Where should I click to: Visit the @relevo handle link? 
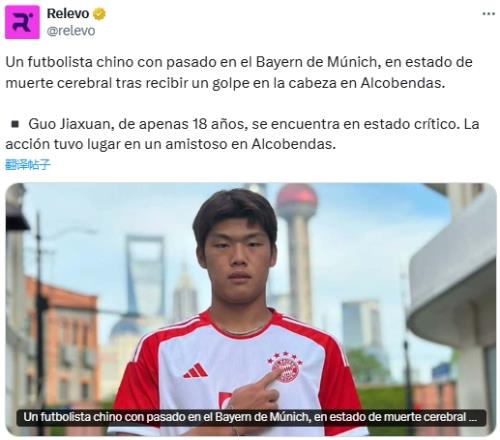point(71,31)
